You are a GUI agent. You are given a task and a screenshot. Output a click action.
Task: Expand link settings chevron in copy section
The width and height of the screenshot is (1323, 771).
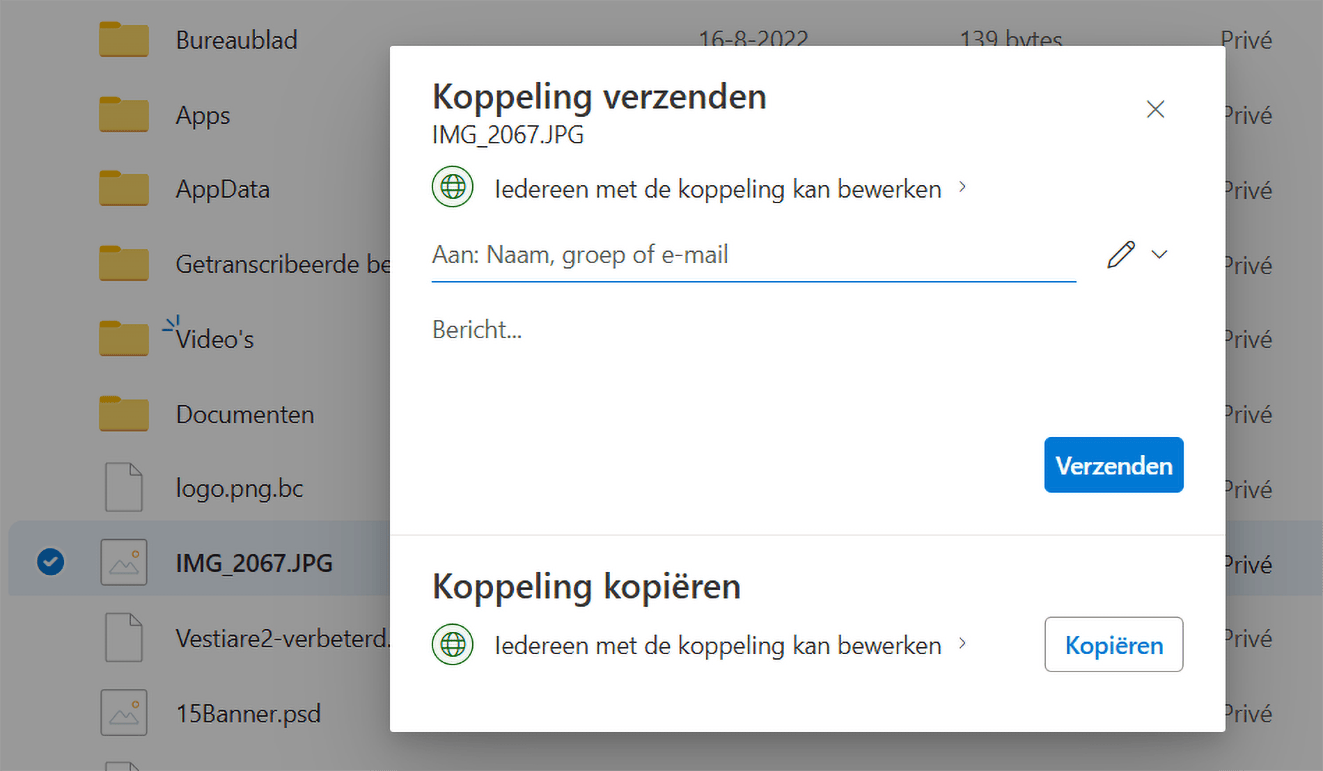[962, 644]
